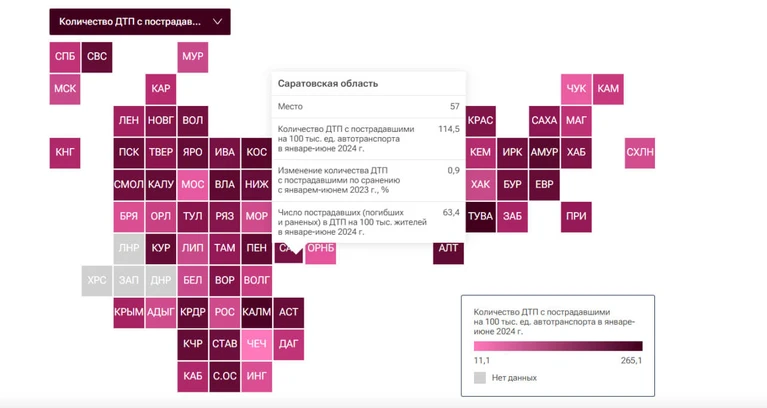Select the МСК region tile
Image resolution: width=767 pixels, height=408 pixels.
[x=65, y=89]
